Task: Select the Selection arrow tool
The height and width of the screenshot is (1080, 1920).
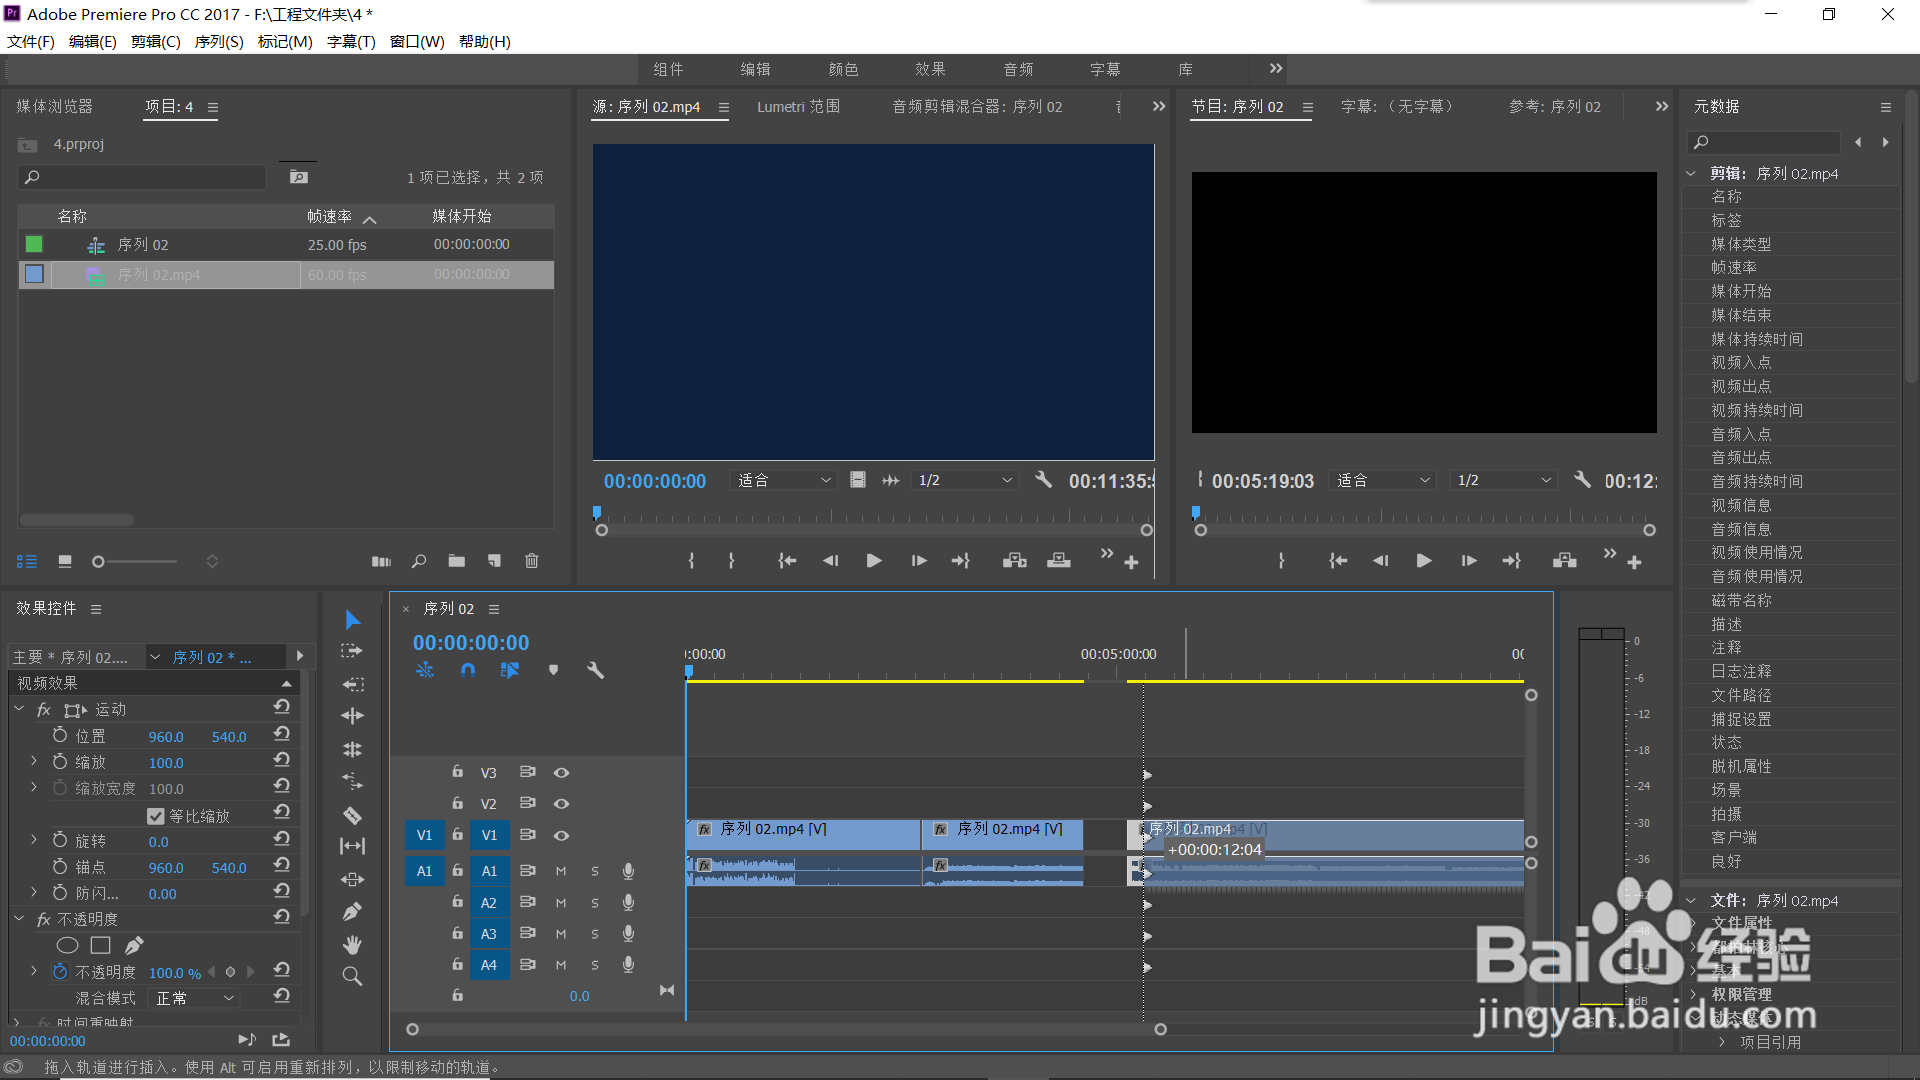Action: coord(352,620)
